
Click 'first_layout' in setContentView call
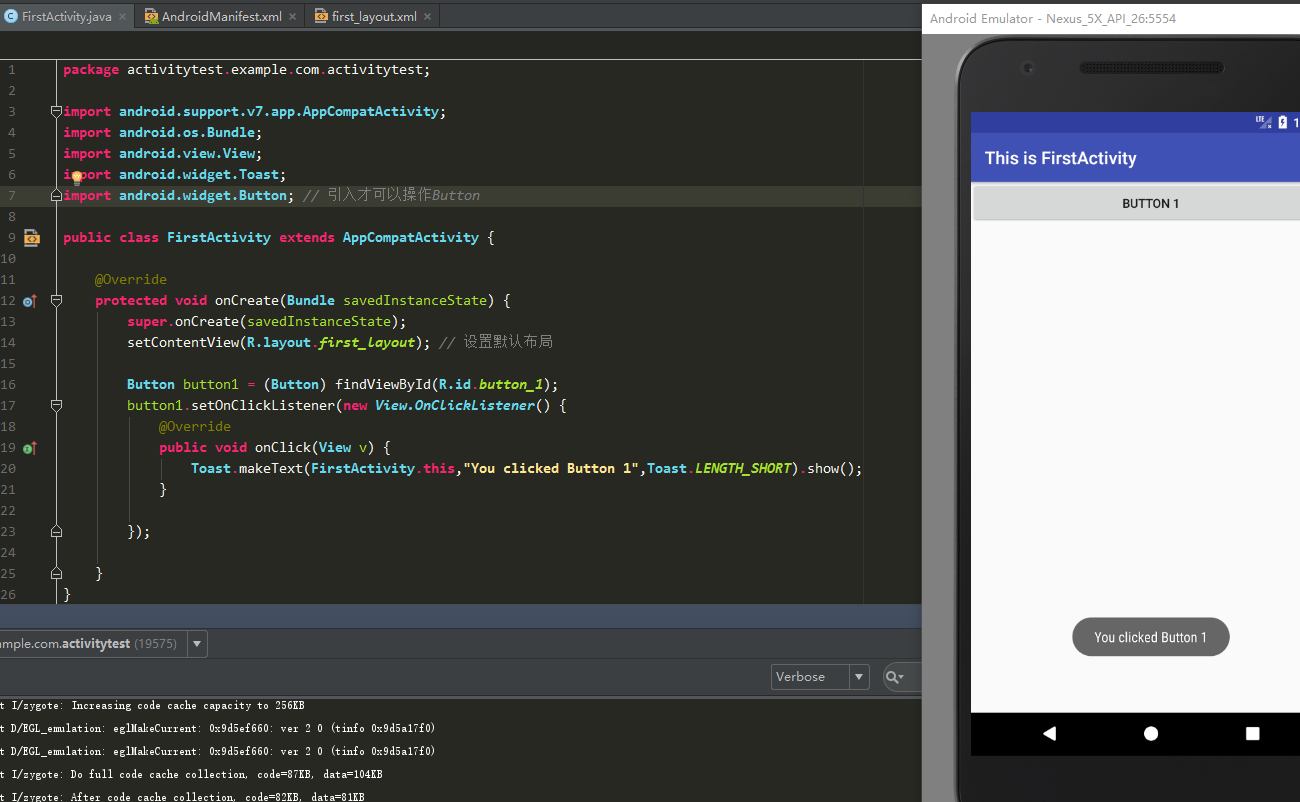pyautogui.click(x=367, y=343)
